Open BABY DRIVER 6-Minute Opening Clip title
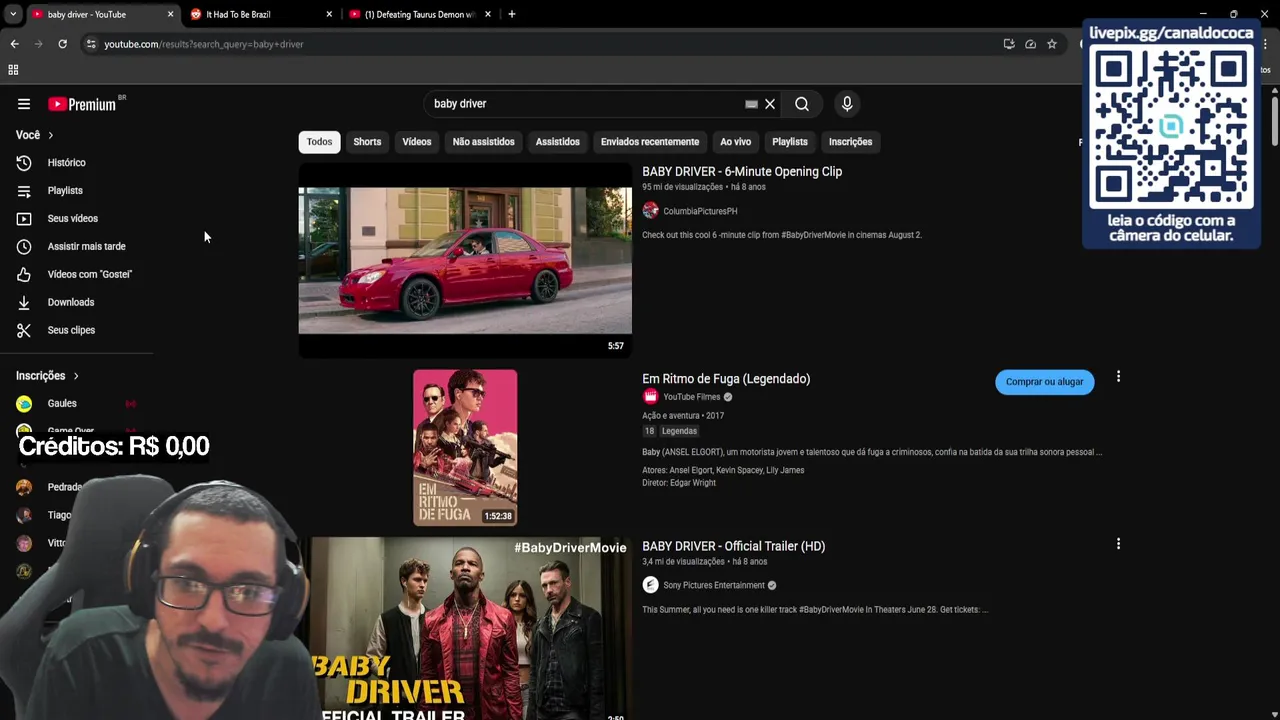Screen dimensions: 1280x720 click(742, 172)
